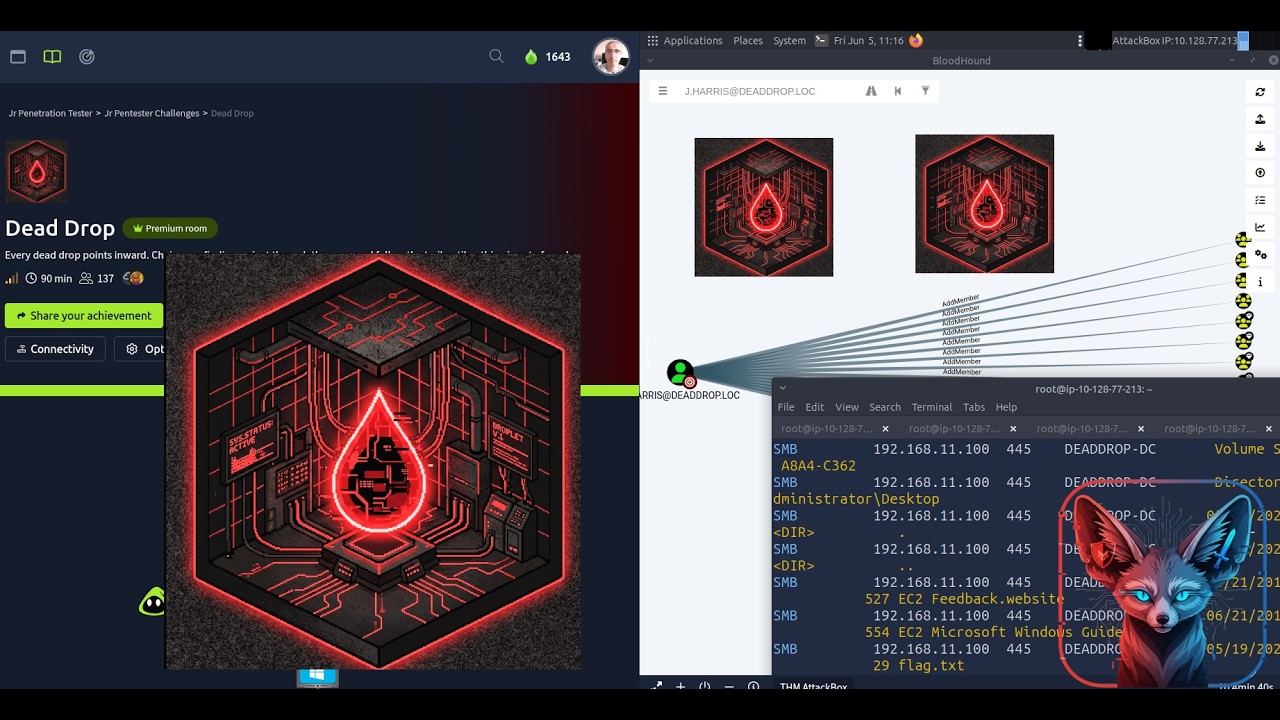The width and height of the screenshot is (1280, 720).
Task: Open Applications menu in AttackBox panel
Action: [x=693, y=41]
